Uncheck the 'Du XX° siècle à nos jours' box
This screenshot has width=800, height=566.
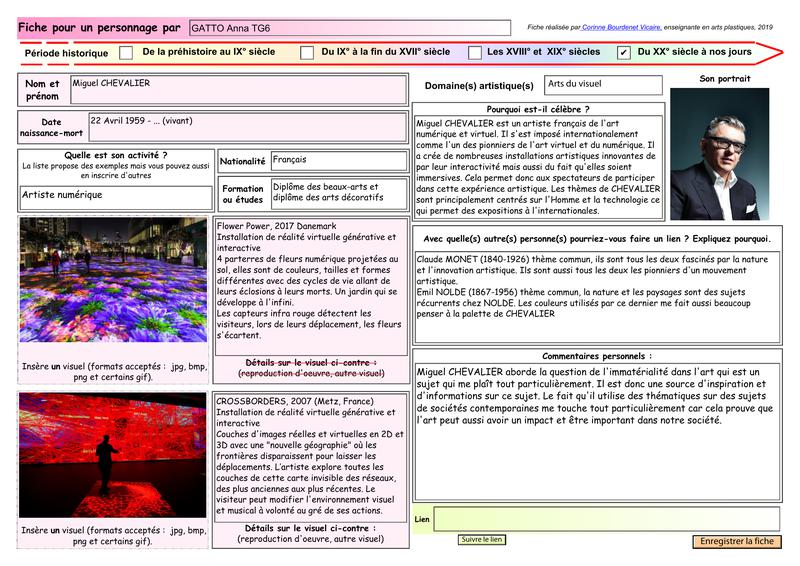click(624, 52)
